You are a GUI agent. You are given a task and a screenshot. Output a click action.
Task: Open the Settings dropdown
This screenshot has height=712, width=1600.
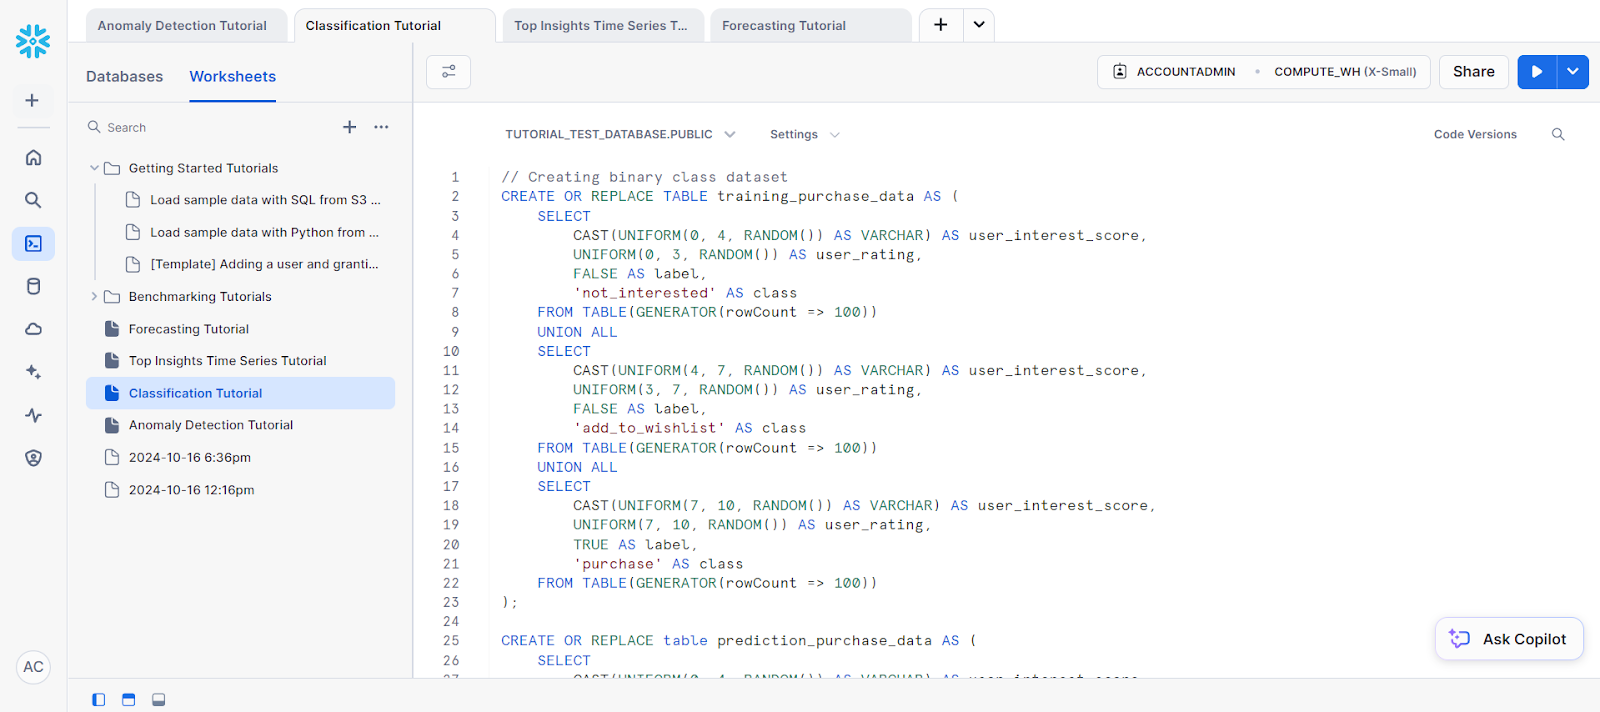tap(805, 134)
